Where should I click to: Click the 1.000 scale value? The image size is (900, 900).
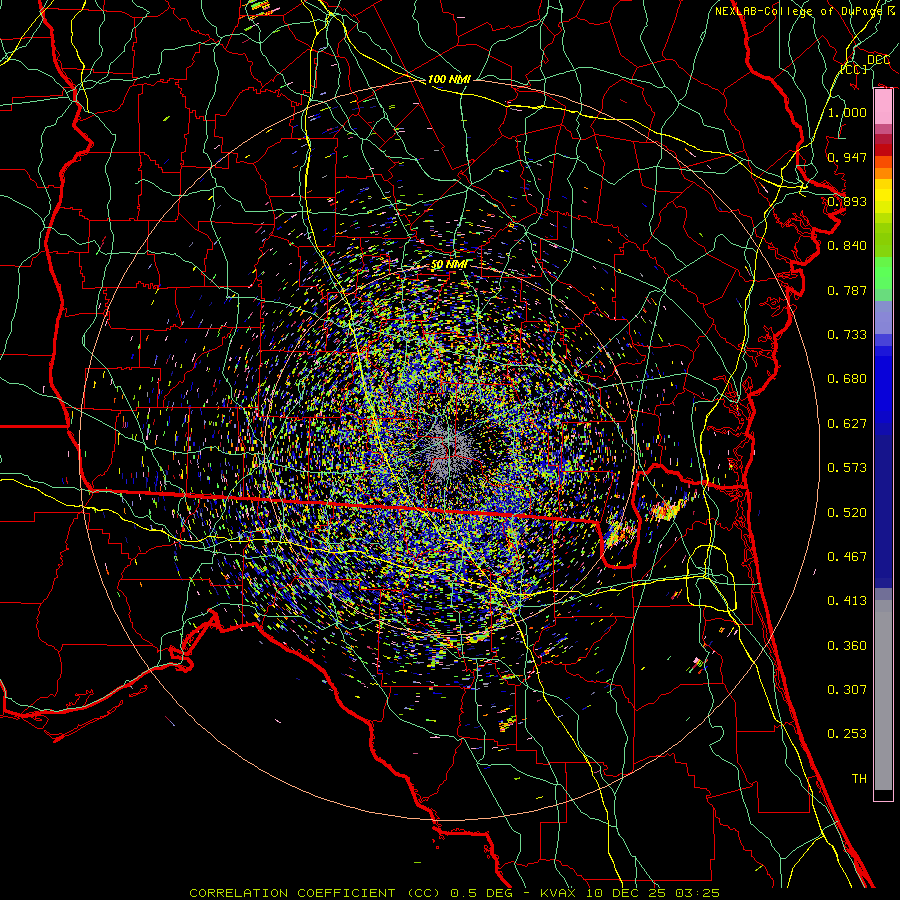pos(847,112)
